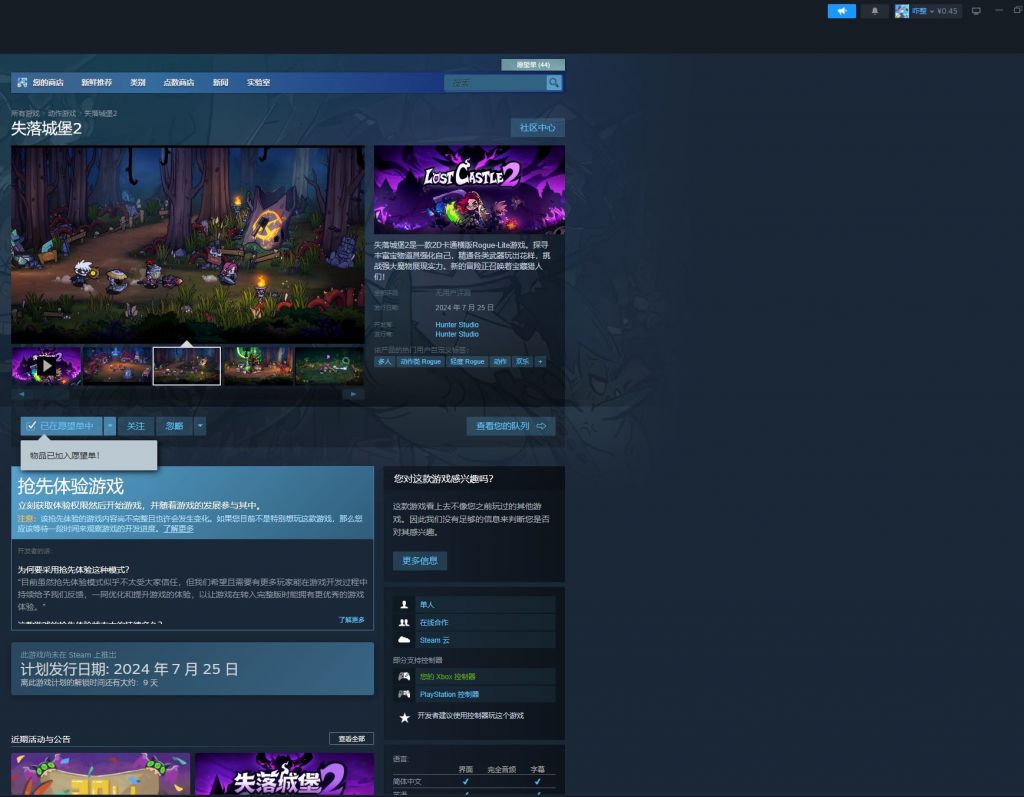
Task: Toggle following the game via 关注
Action: coord(136,425)
